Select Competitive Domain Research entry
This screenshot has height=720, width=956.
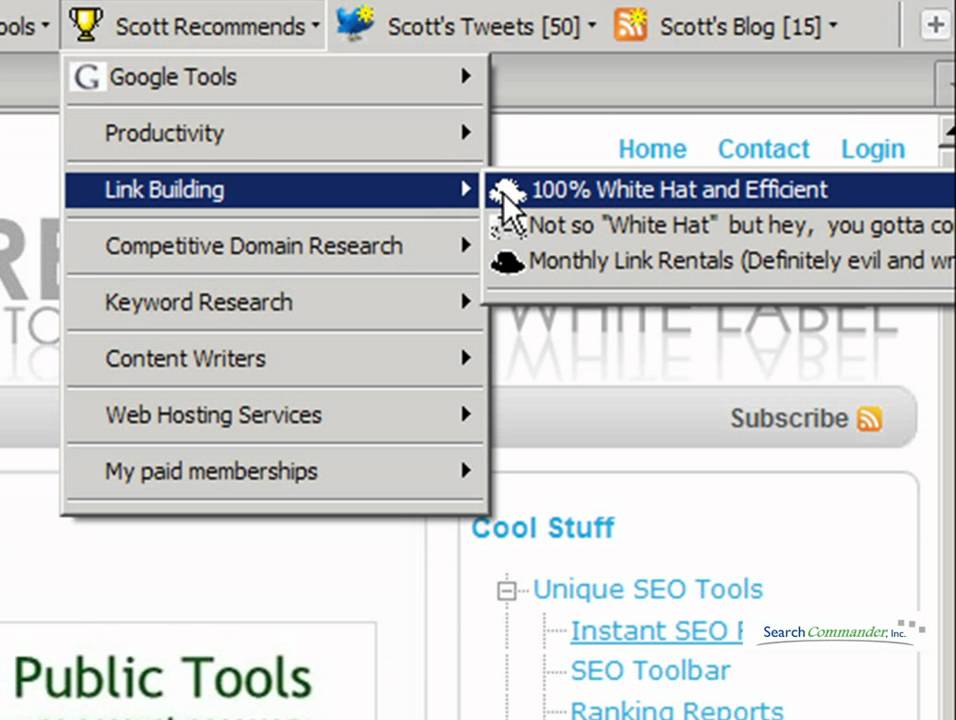(x=273, y=246)
